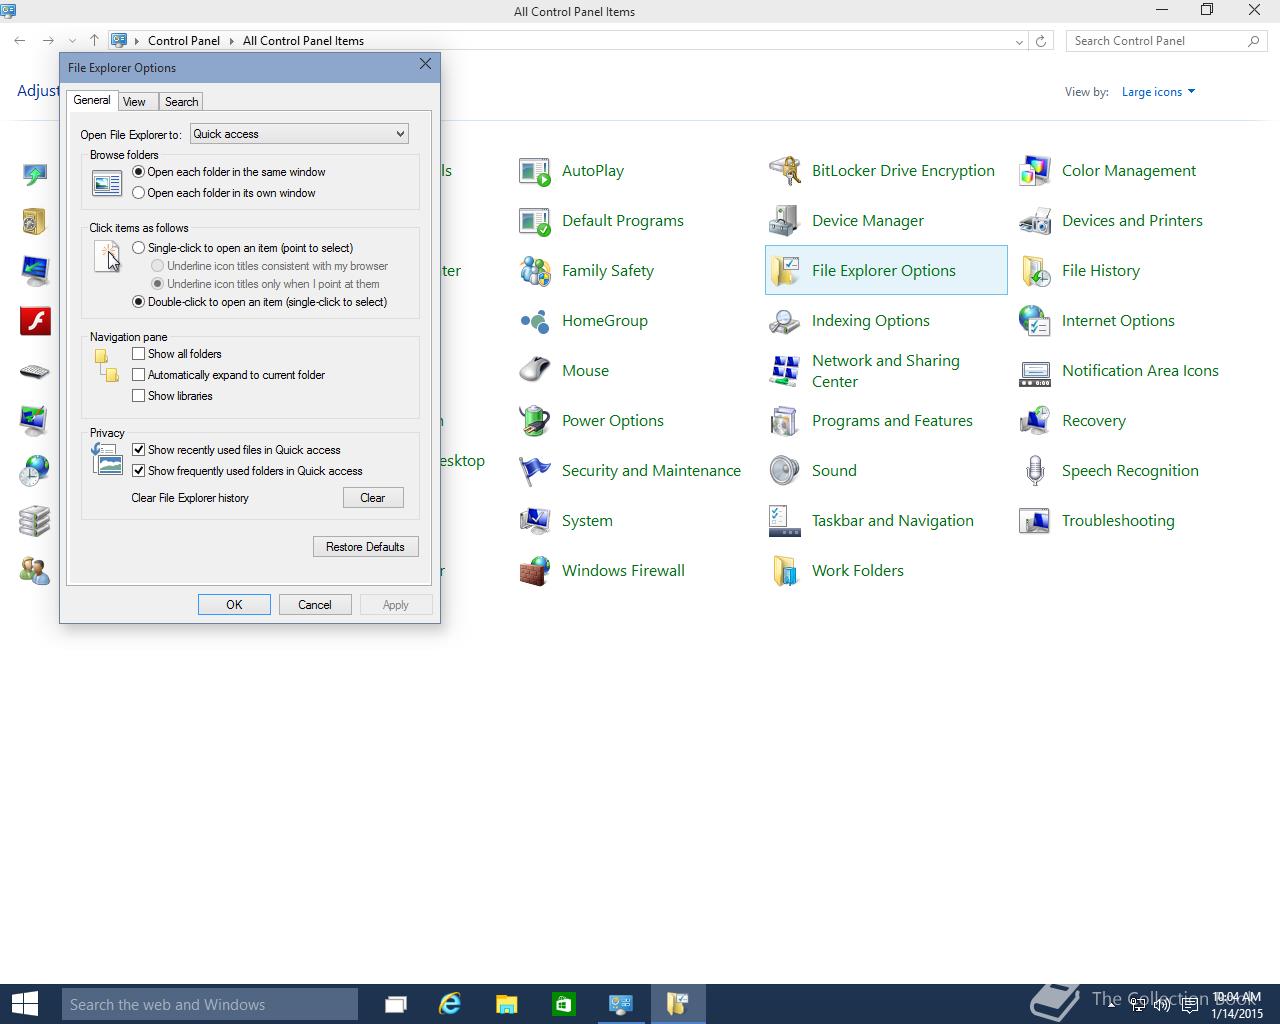This screenshot has width=1280, height=1024.
Task: Go up one level with the up arrow
Action: (94, 41)
